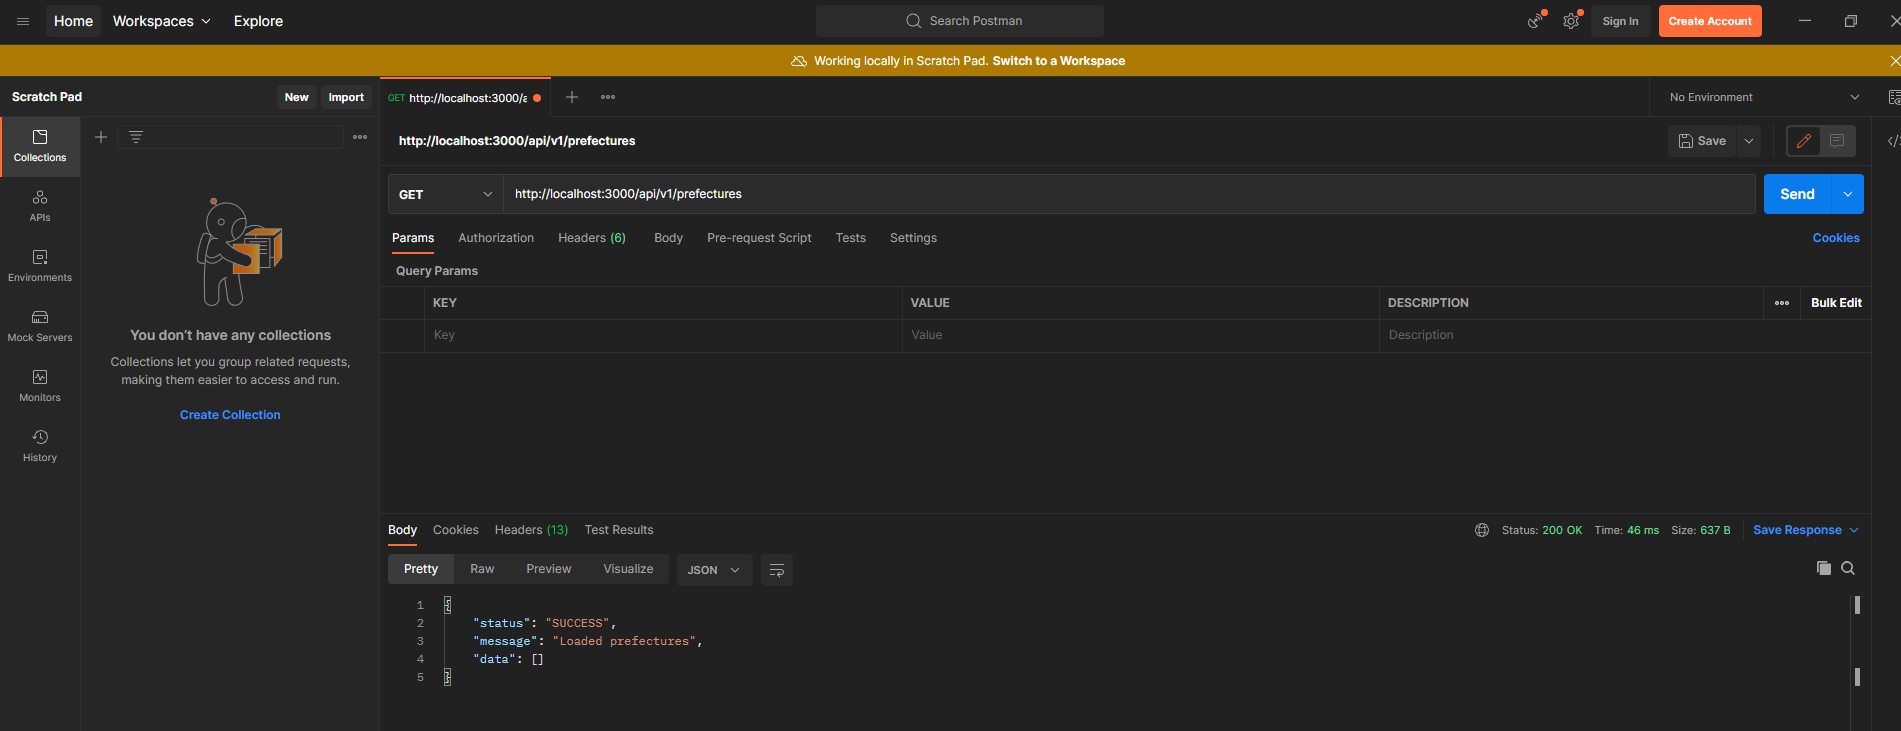Open the code snippet icon
The height and width of the screenshot is (731, 1901).
1892,141
